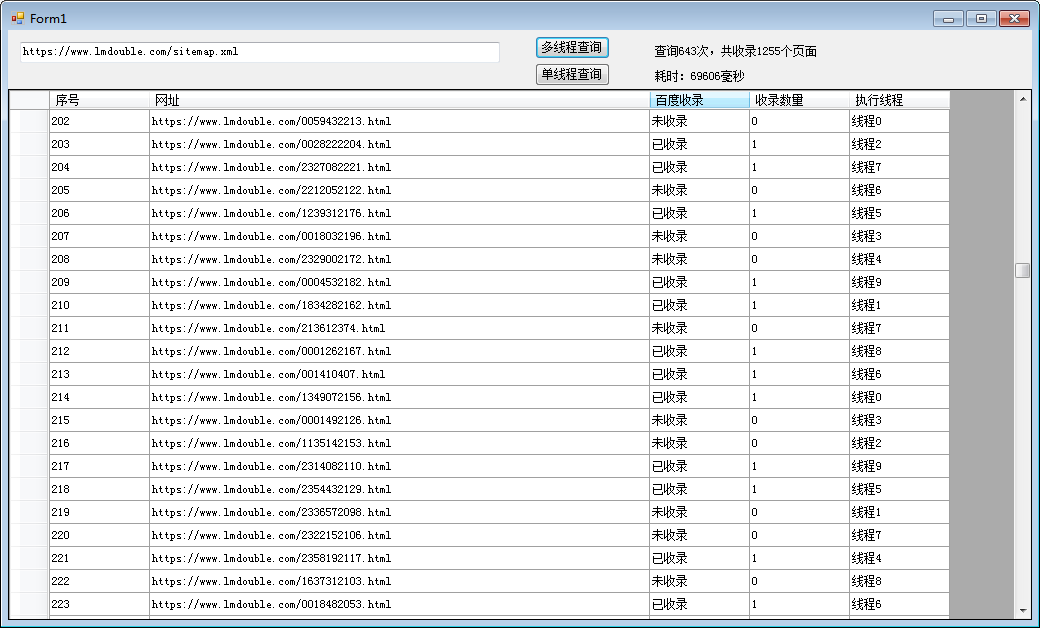Click 收录数量 value in row 207
The width and height of the screenshot is (1040, 628).
pos(799,236)
